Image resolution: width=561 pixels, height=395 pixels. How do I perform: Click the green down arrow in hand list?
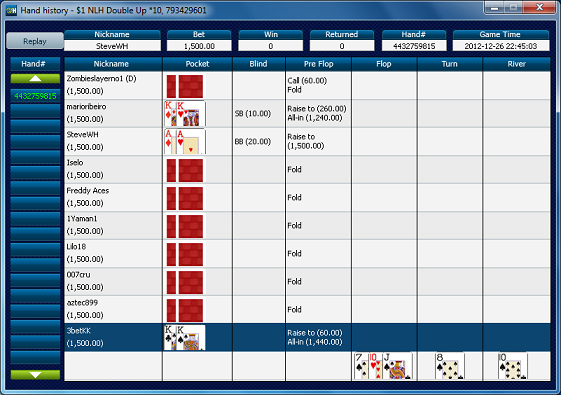35,375
